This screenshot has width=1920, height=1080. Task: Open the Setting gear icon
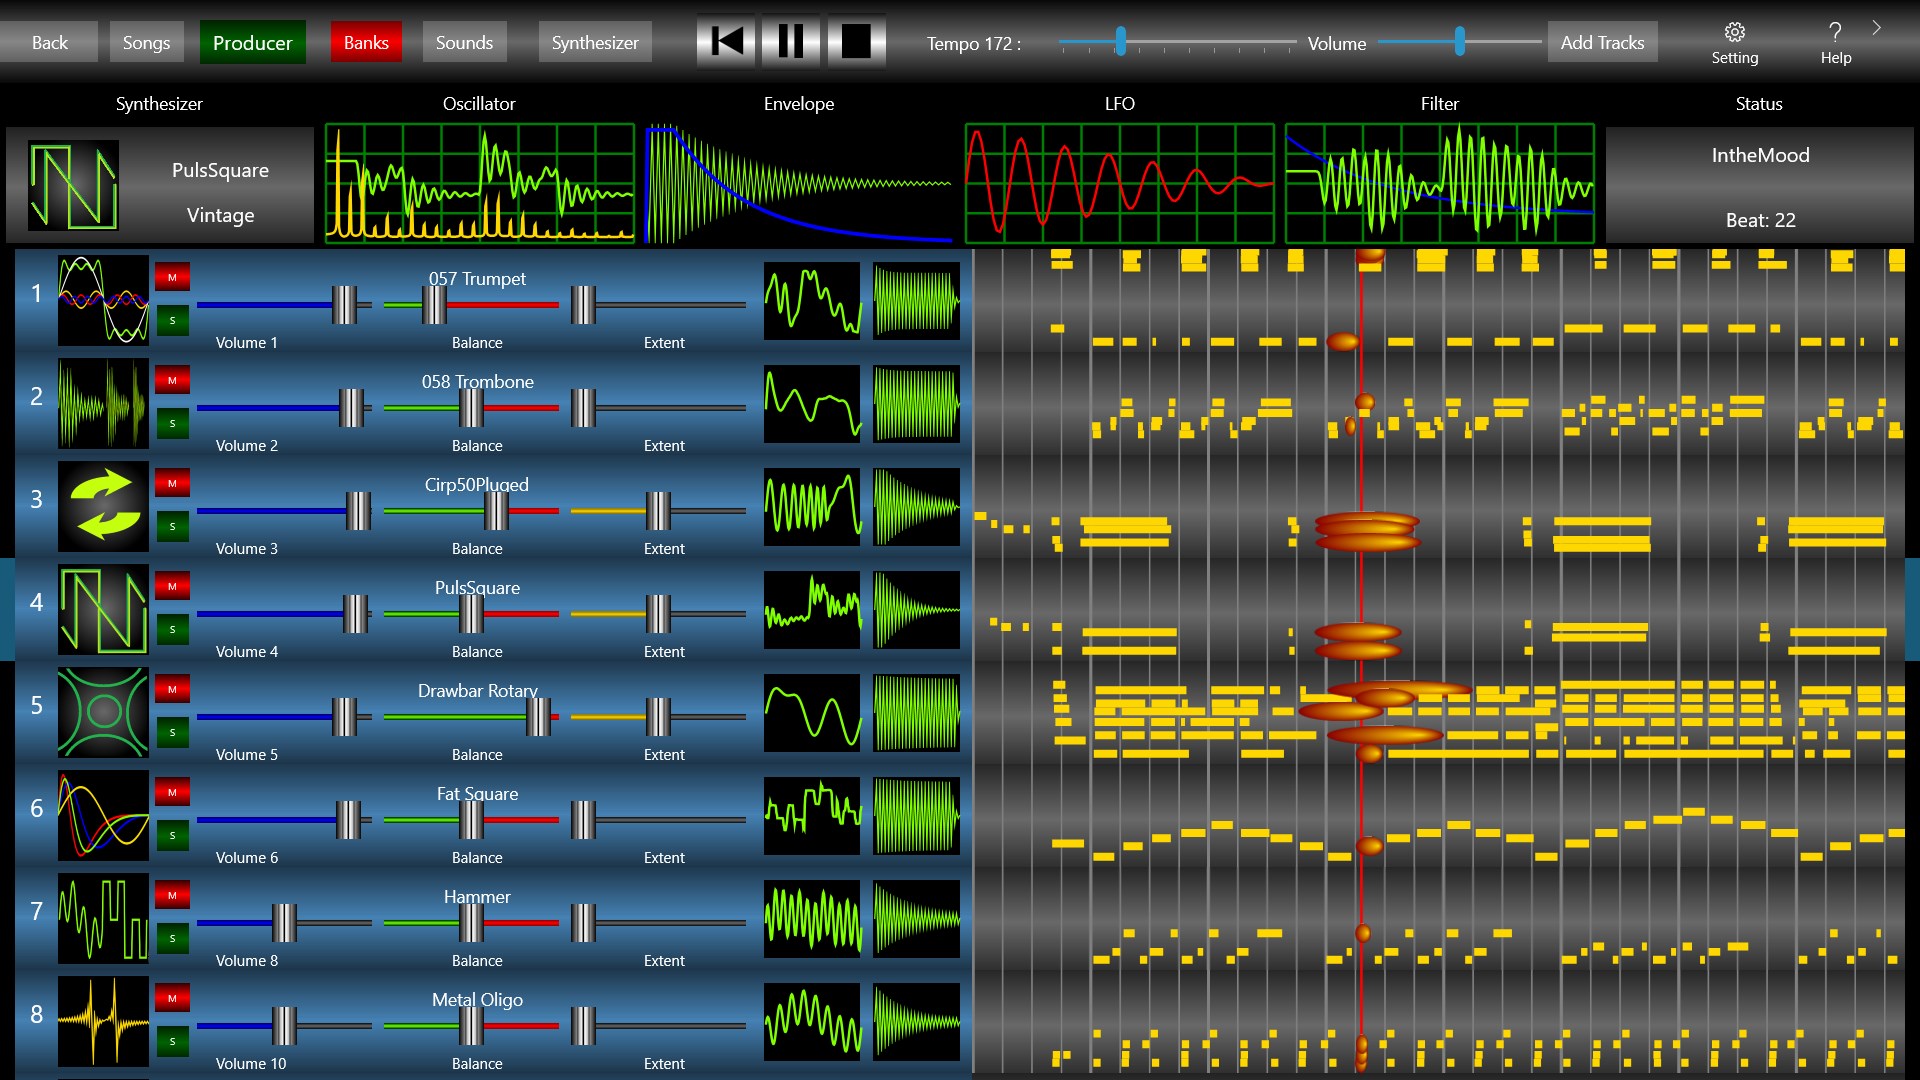[x=1734, y=31]
